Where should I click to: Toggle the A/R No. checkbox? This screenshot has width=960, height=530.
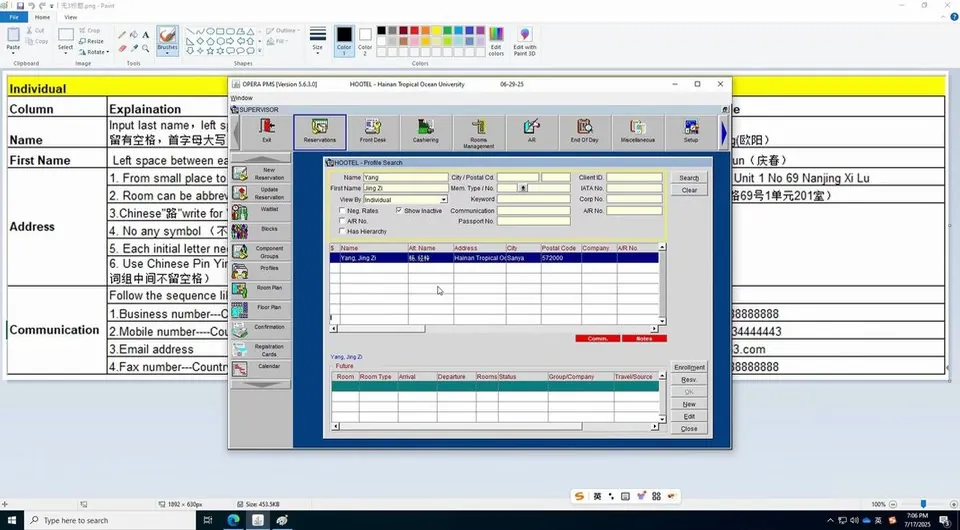pyautogui.click(x=342, y=221)
